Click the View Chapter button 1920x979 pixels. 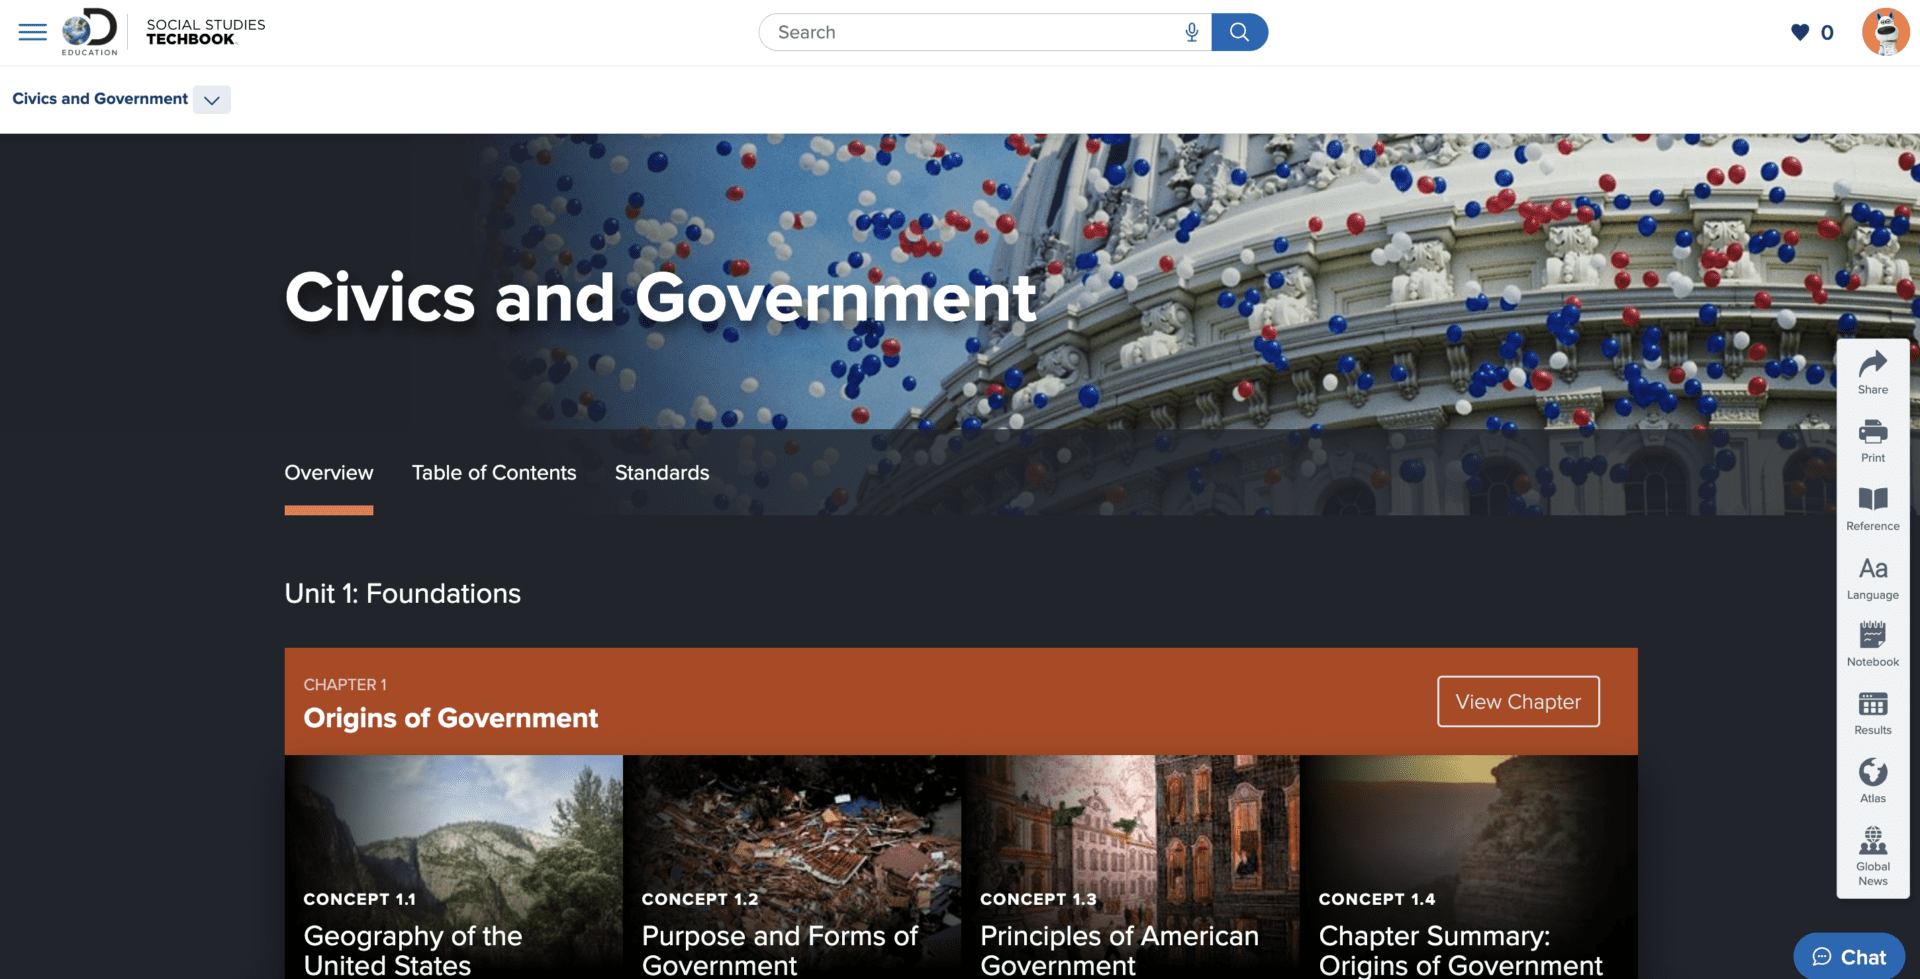[x=1517, y=701]
